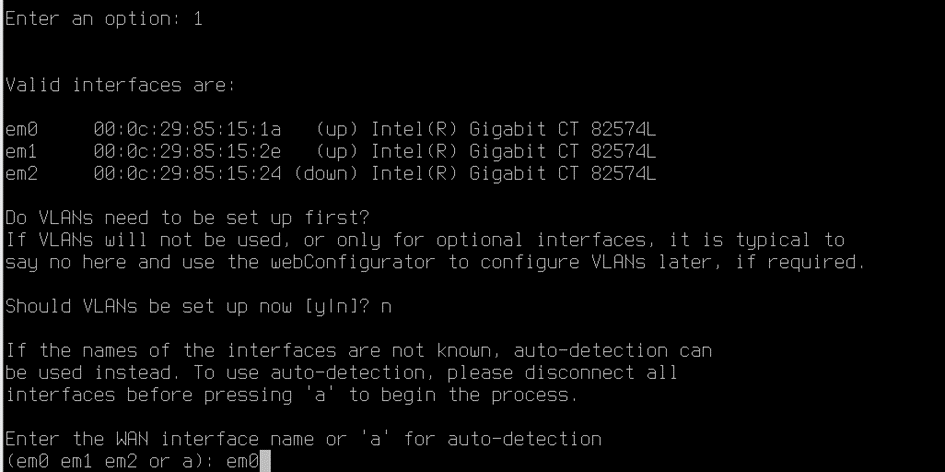Click the 'Enter the WAN interface name' prompt
The image size is (945, 472).
point(159,439)
